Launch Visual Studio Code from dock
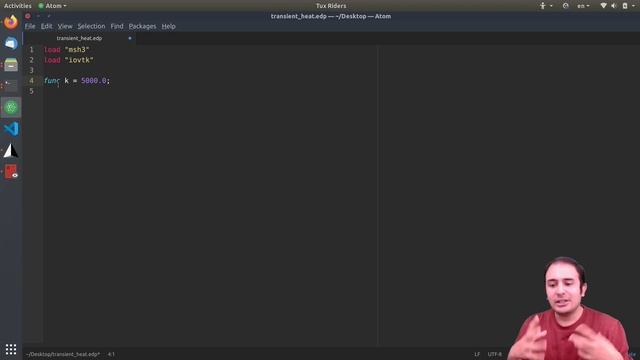This screenshot has width=640, height=360. tap(11, 129)
